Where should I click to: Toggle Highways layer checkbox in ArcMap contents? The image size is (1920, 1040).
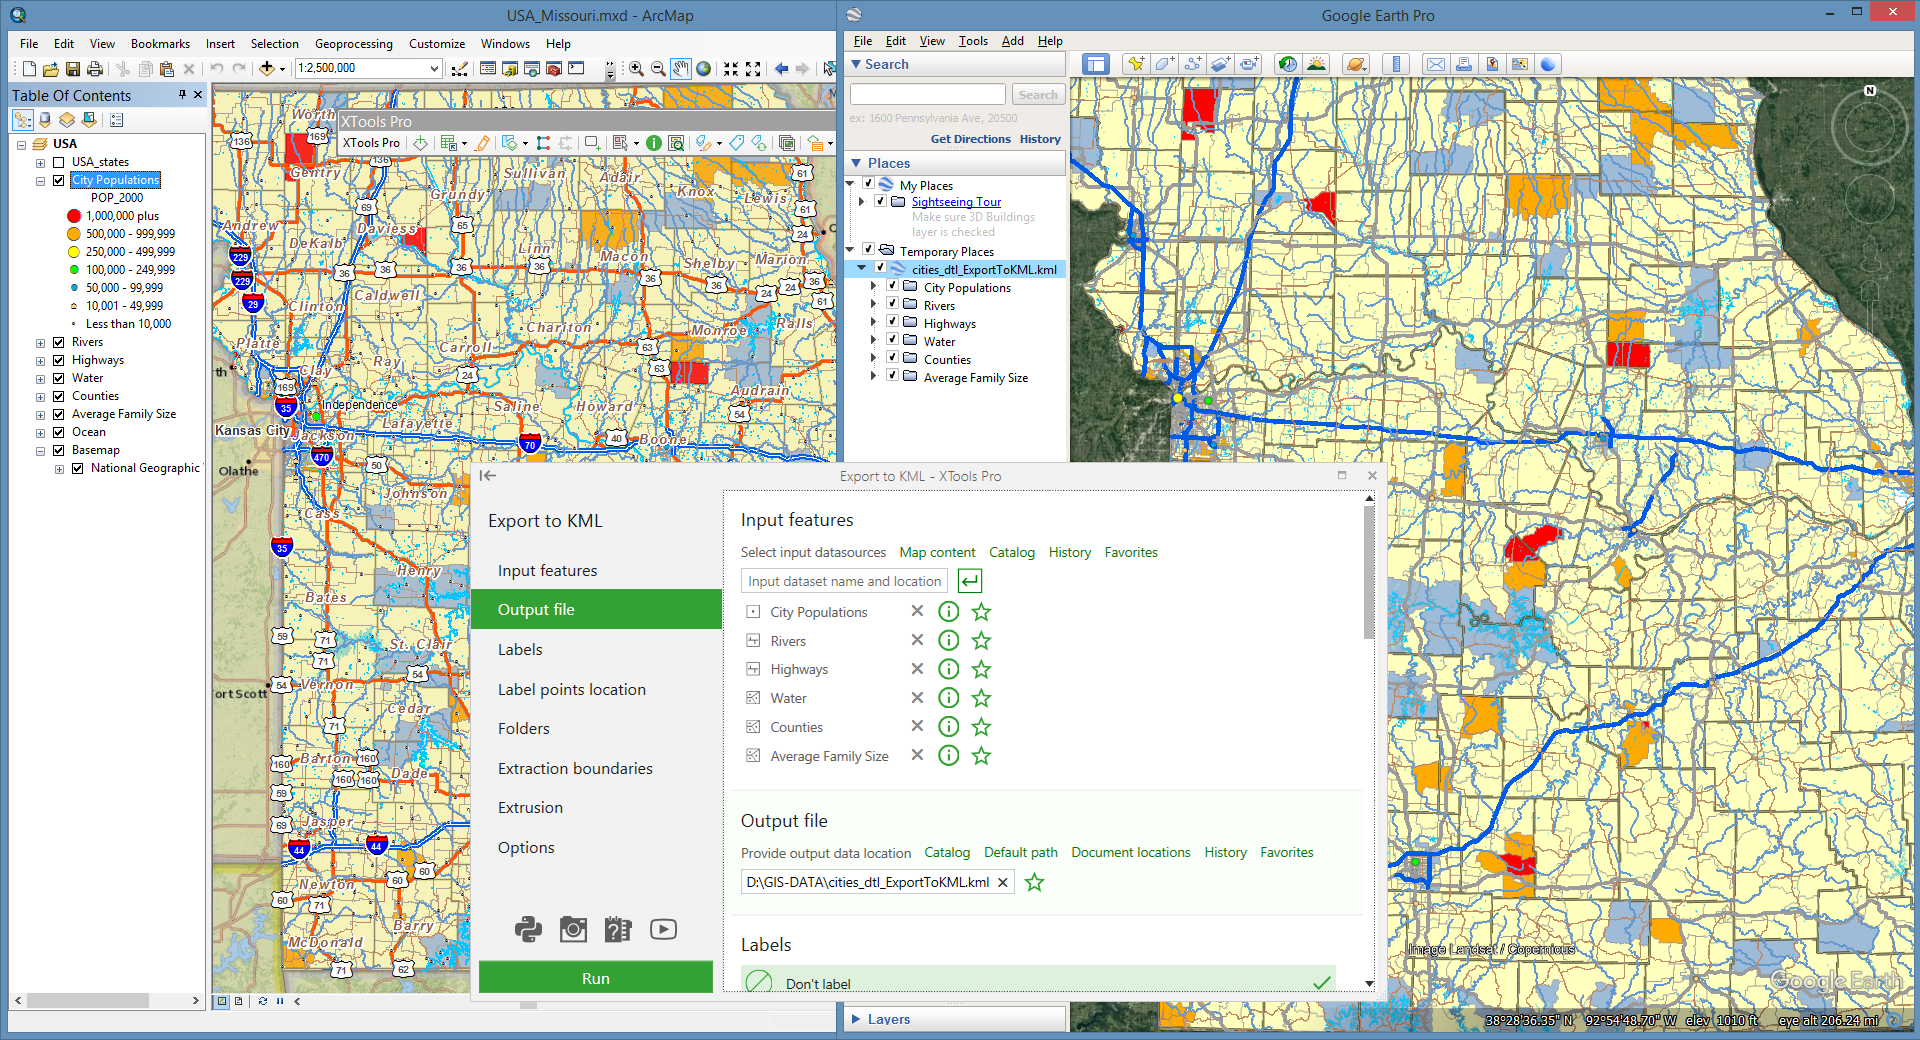(x=59, y=360)
